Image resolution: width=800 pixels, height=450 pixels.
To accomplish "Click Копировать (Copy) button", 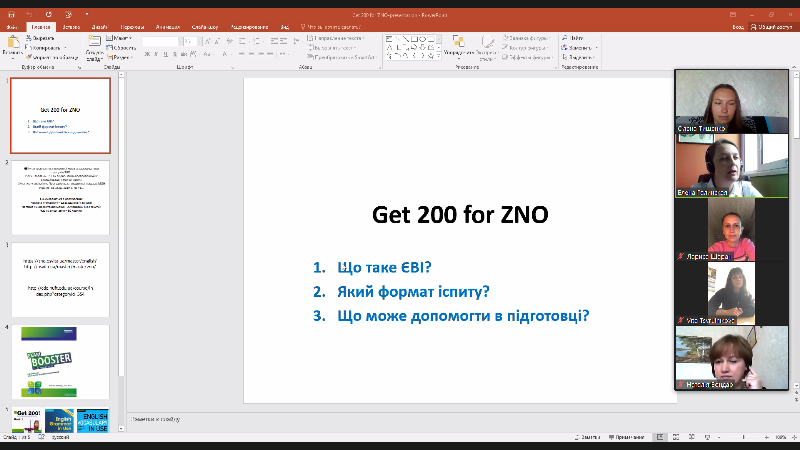I will 45,48.
